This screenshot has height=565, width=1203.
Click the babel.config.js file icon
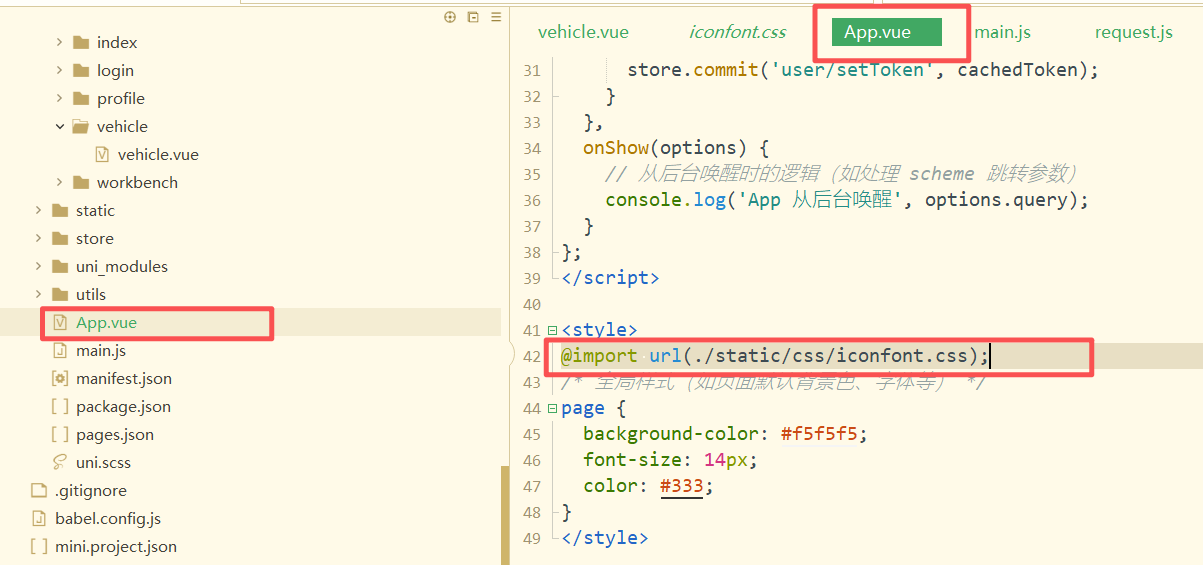39,518
